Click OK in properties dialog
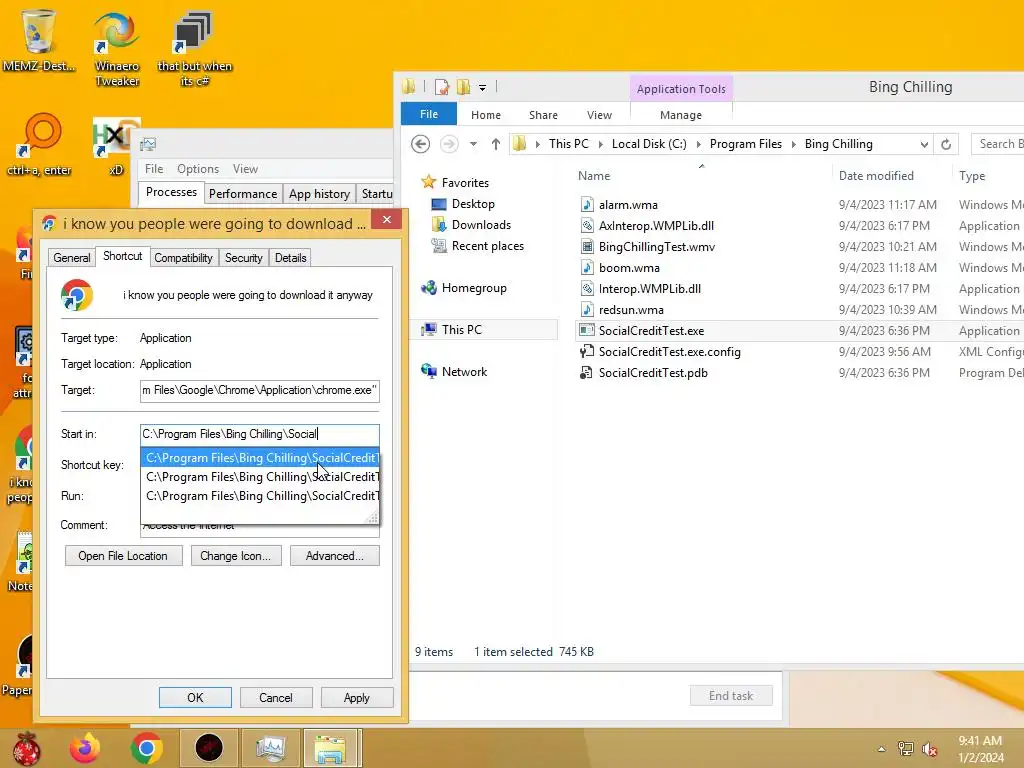1024x768 pixels. [x=195, y=697]
